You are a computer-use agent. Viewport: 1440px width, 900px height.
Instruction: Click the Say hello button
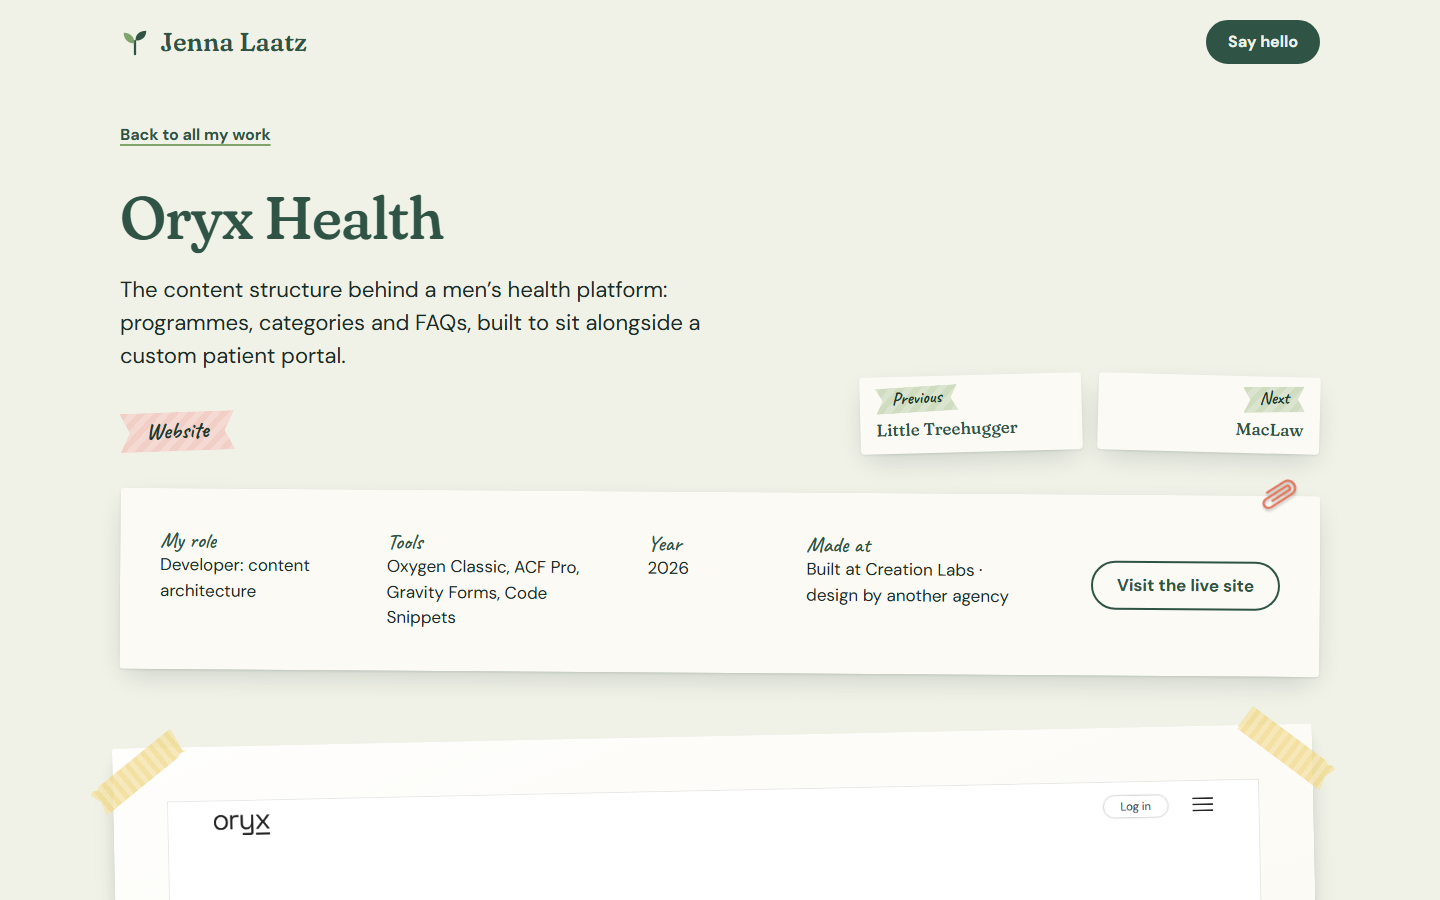1262,42
